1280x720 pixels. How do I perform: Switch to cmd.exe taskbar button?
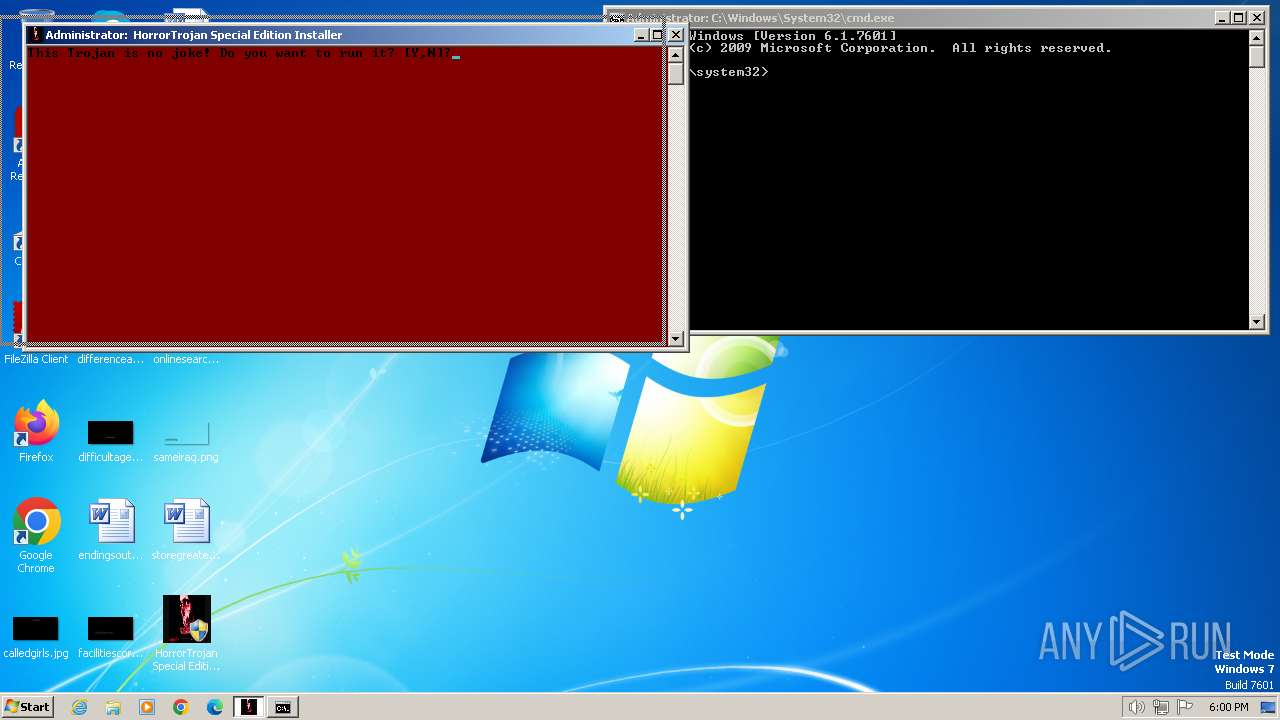[x=283, y=707]
